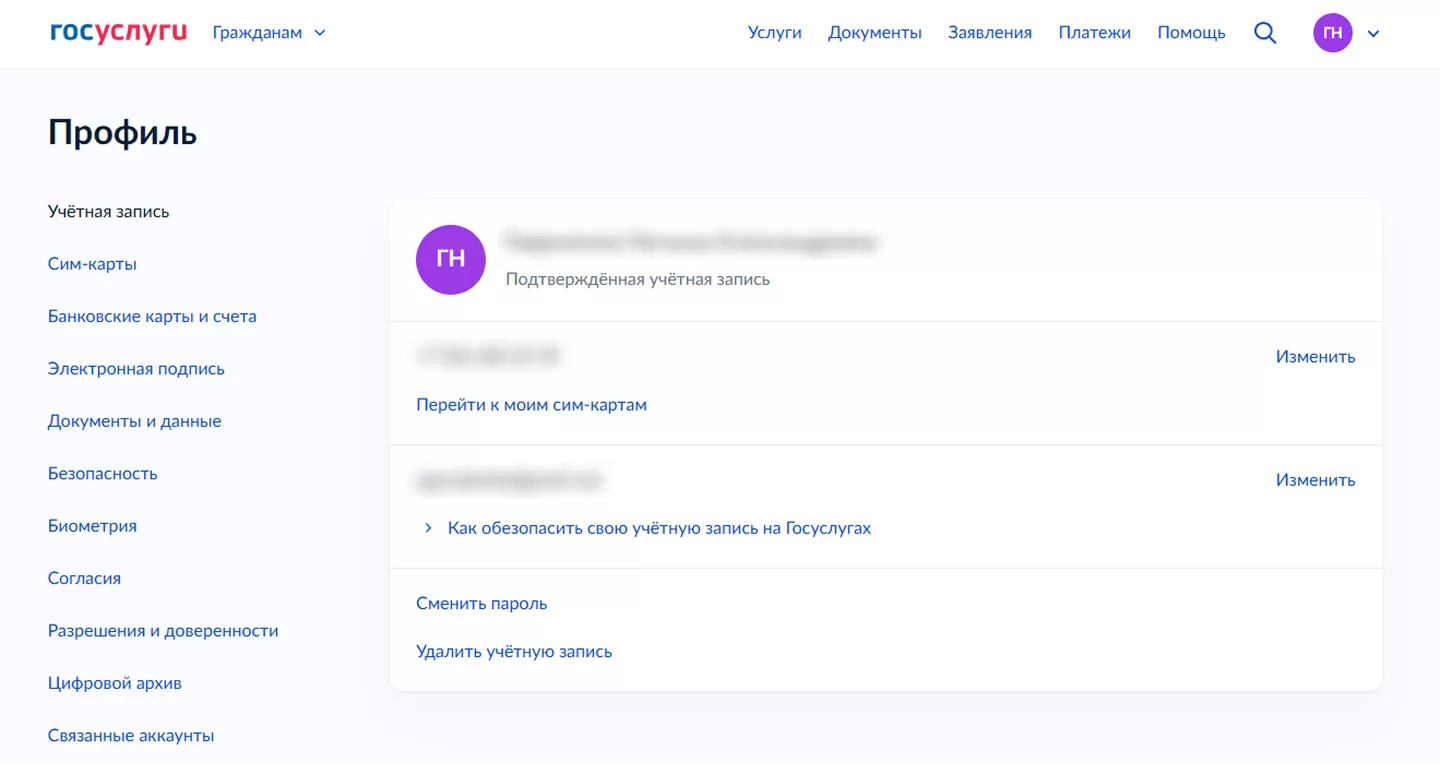The width and height of the screenshot is (1440, 764).
Task: Open the search magnifier icon
Action: (x=1265, y=33)
